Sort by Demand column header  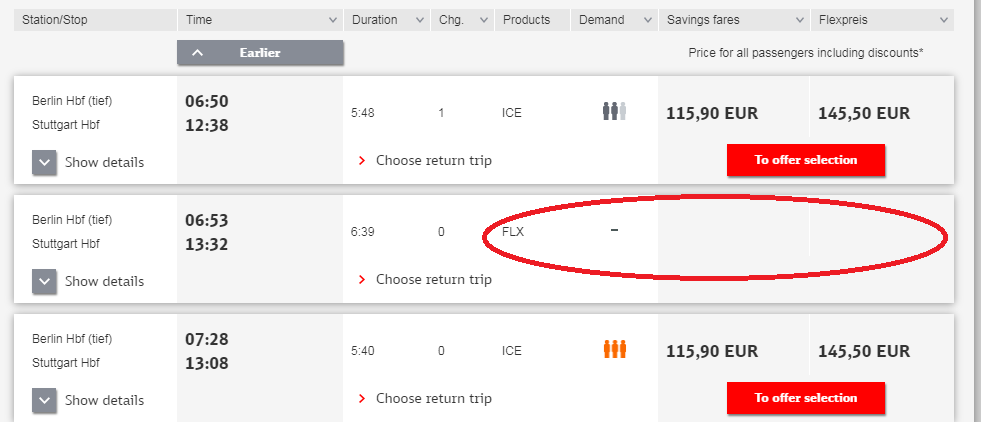click(x=614, y=20)
